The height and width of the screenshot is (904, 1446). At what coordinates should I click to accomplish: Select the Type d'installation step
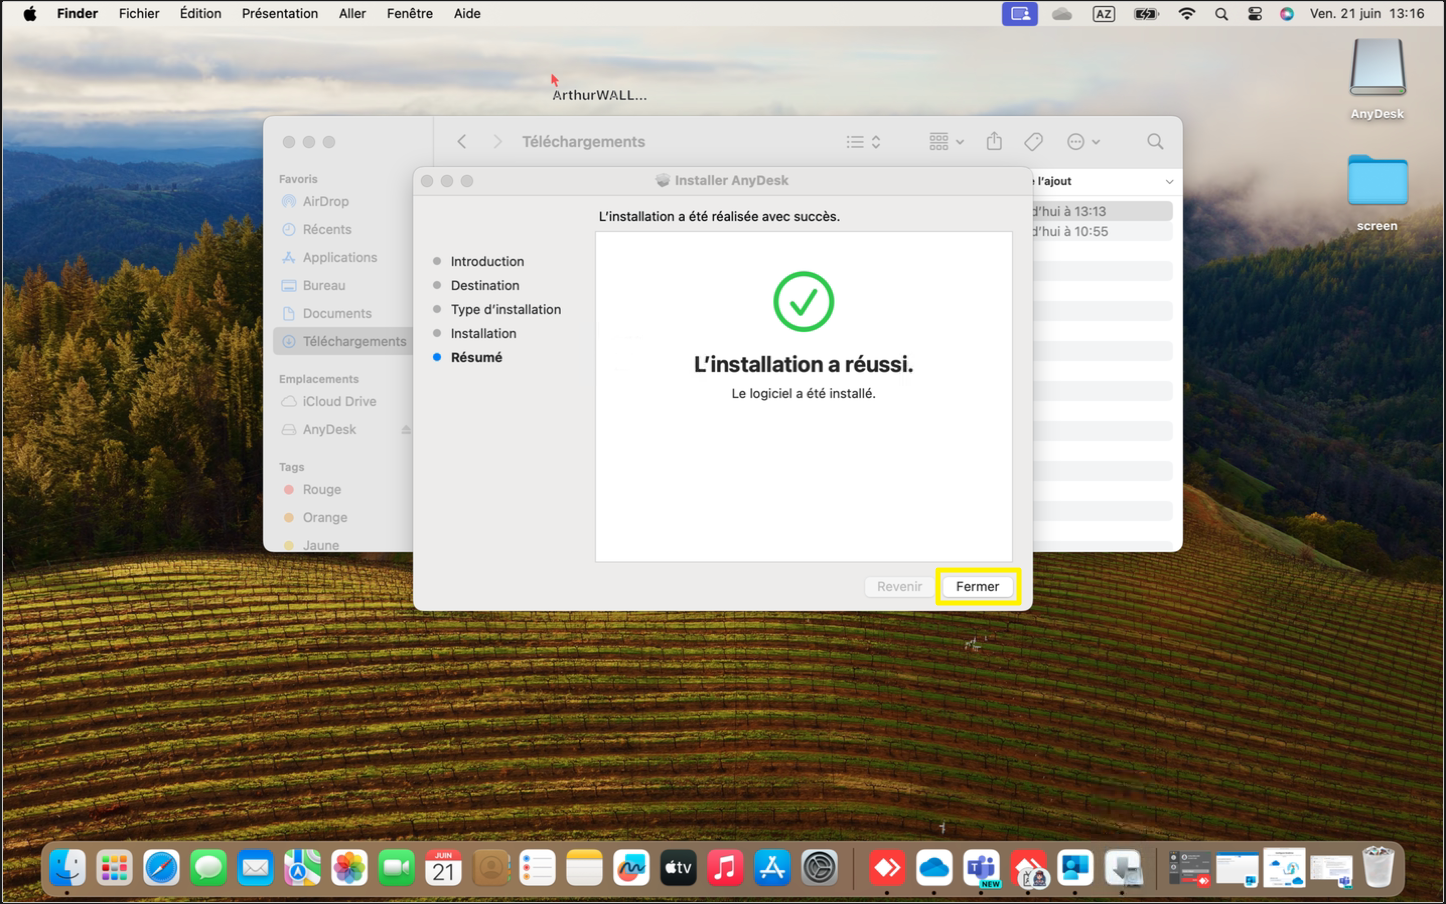click(506, 309)
